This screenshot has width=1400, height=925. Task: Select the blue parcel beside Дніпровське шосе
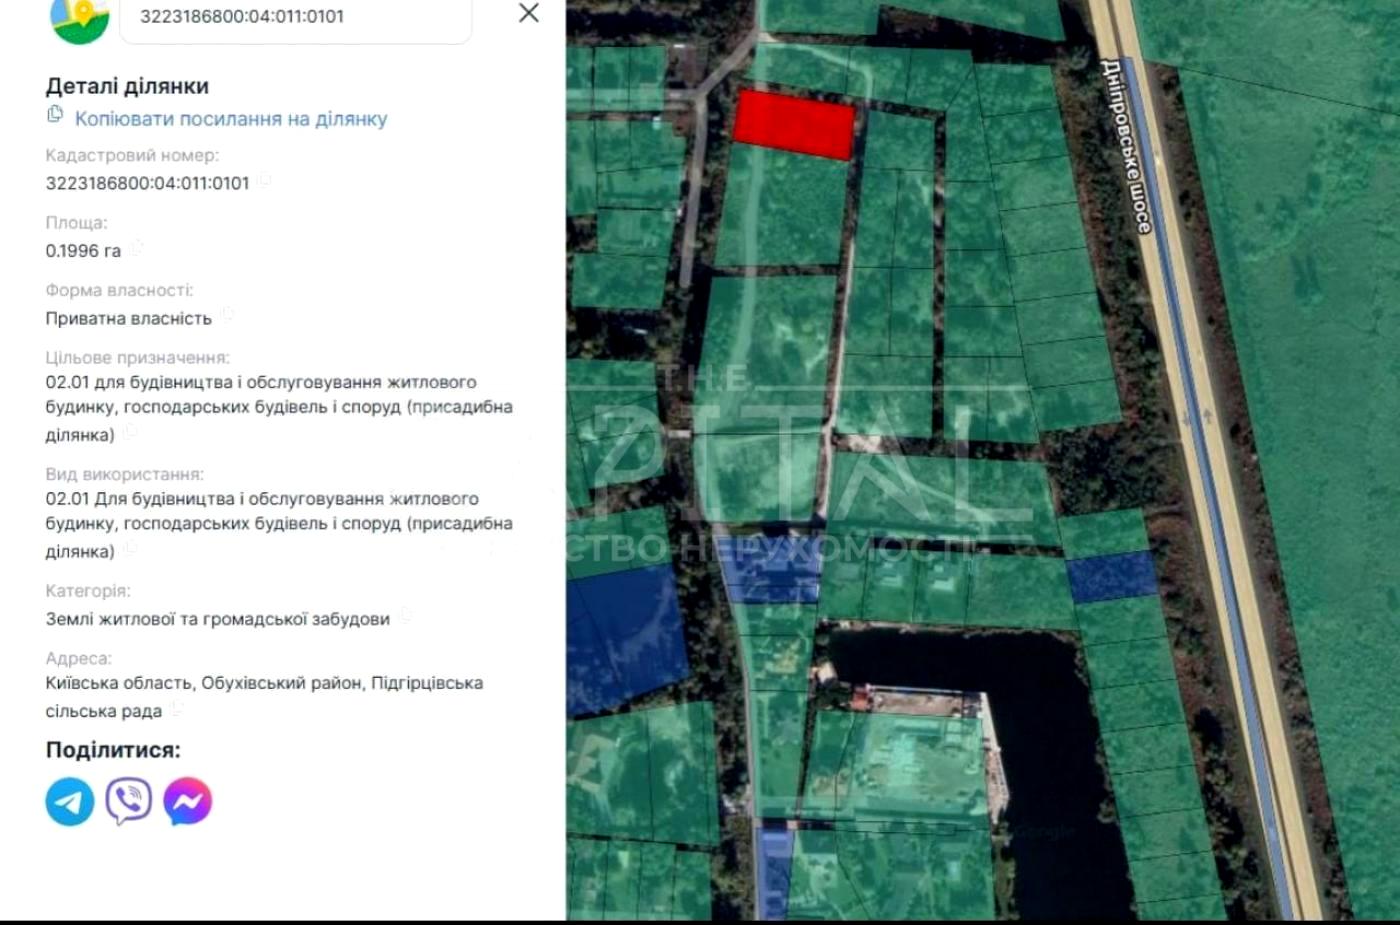[1112, 577]
